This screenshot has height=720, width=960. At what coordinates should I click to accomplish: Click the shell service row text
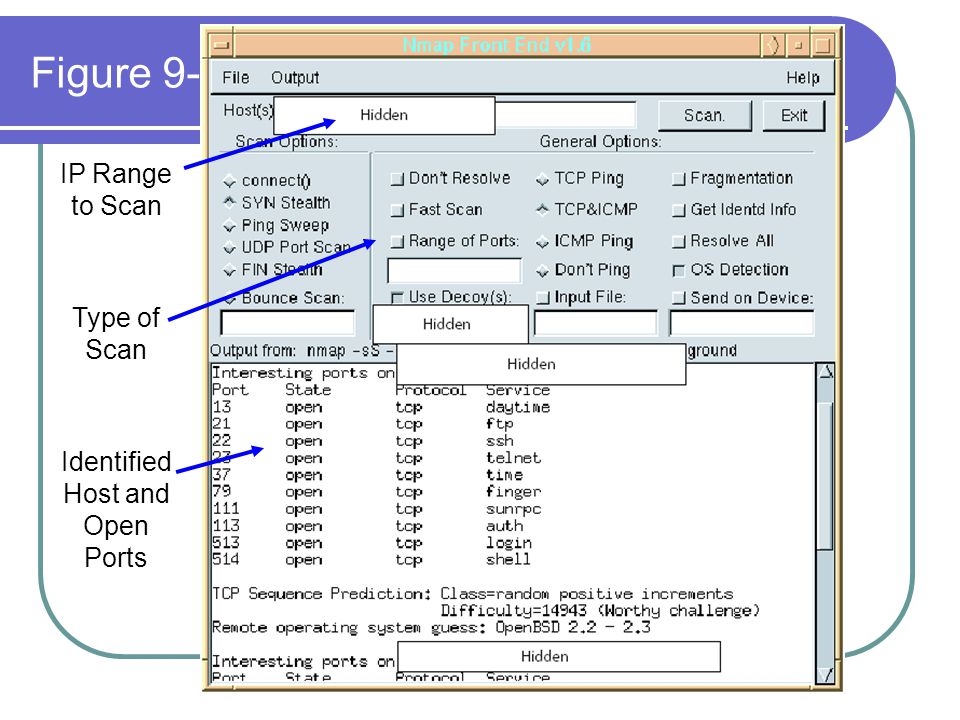[x=508, y=559]
